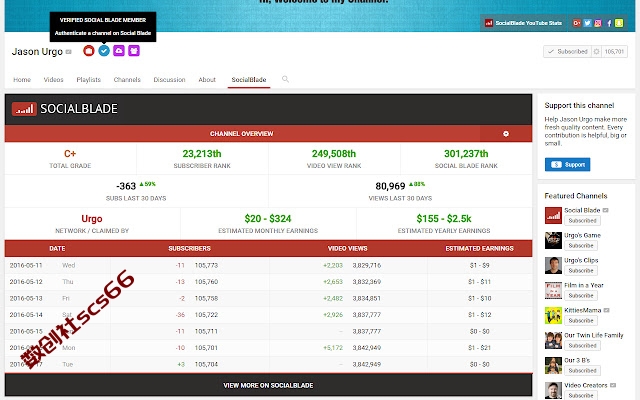This screenshot has width=640, height=400.
Task: Click the Channel Overview settings gear
Action: tap(506, 133)
